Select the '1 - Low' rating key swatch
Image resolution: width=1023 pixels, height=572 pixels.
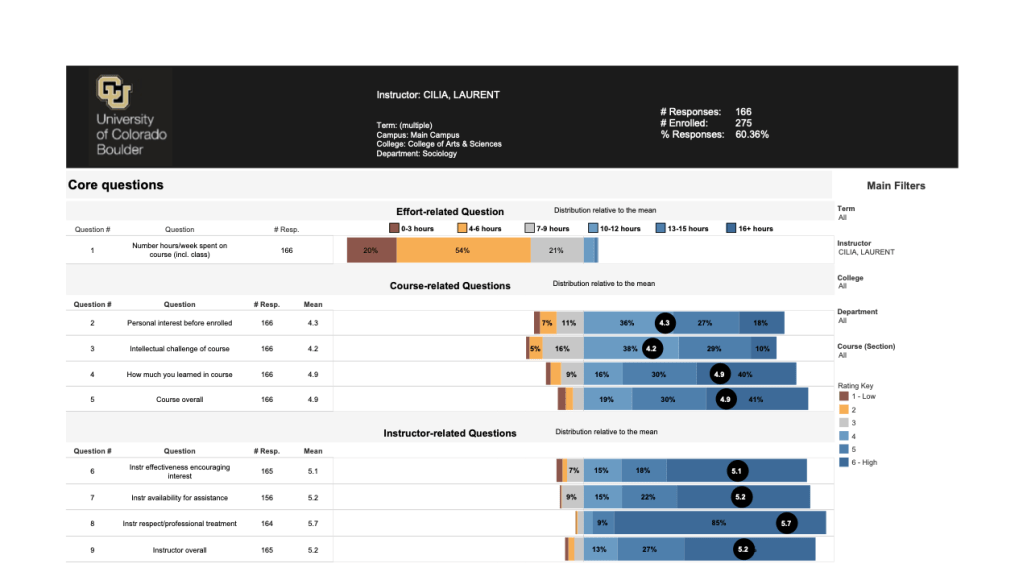pyautogui.click(x=844, y=397)
